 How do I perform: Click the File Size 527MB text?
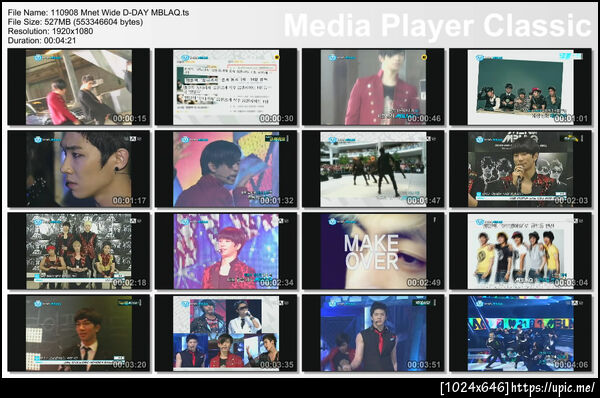click(75, 22)
